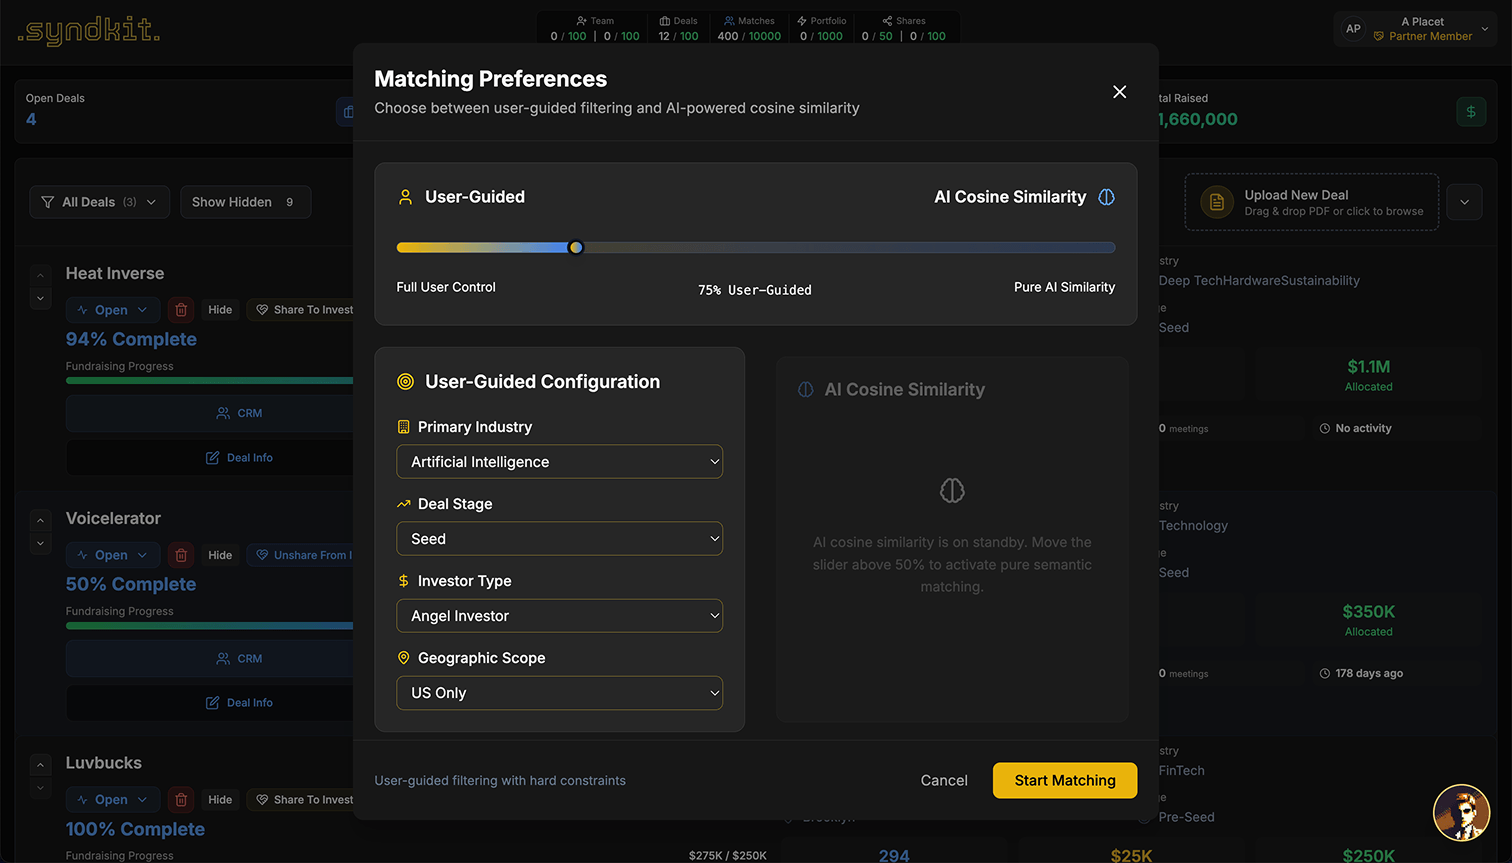Image resolution: width=1512 pixels, height=863 pixels.
Task: Move Heat Inverse down with the arrow
Action: 40,298
